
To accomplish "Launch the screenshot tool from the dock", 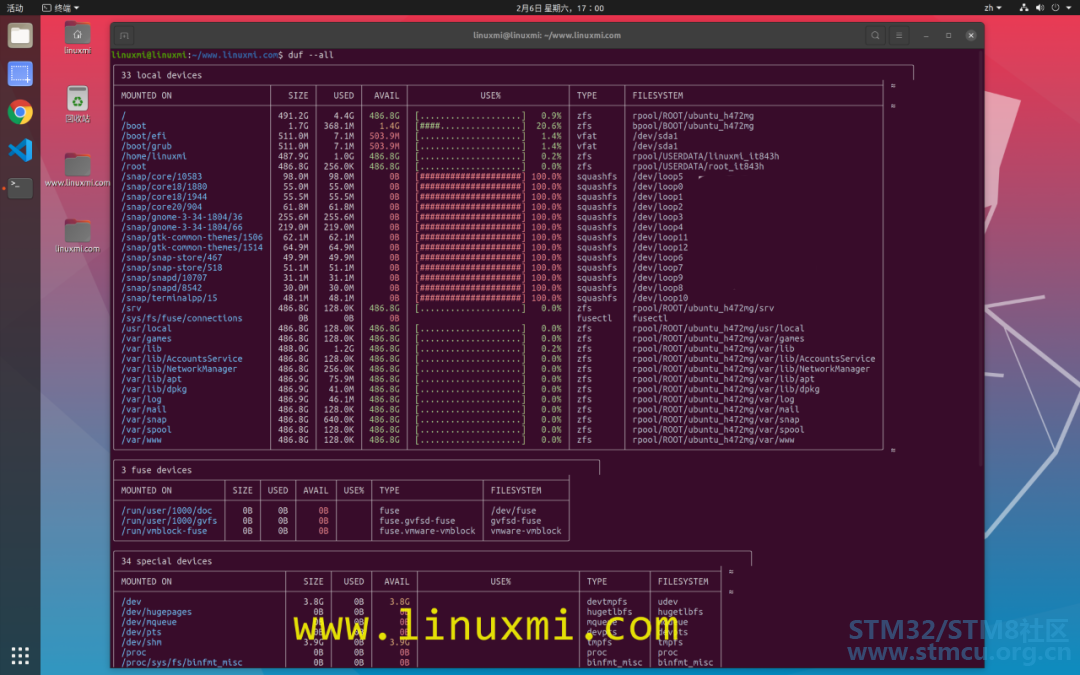I will click(20, 74).
